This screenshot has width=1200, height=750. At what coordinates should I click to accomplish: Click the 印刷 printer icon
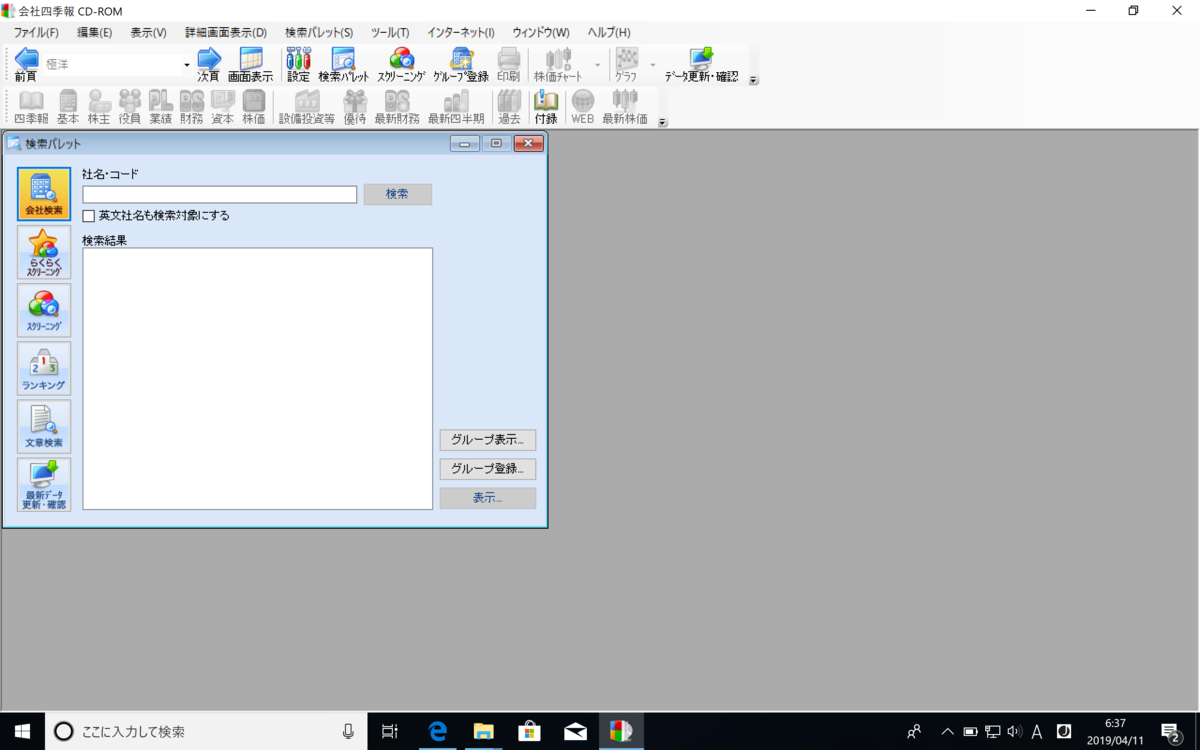508,64
